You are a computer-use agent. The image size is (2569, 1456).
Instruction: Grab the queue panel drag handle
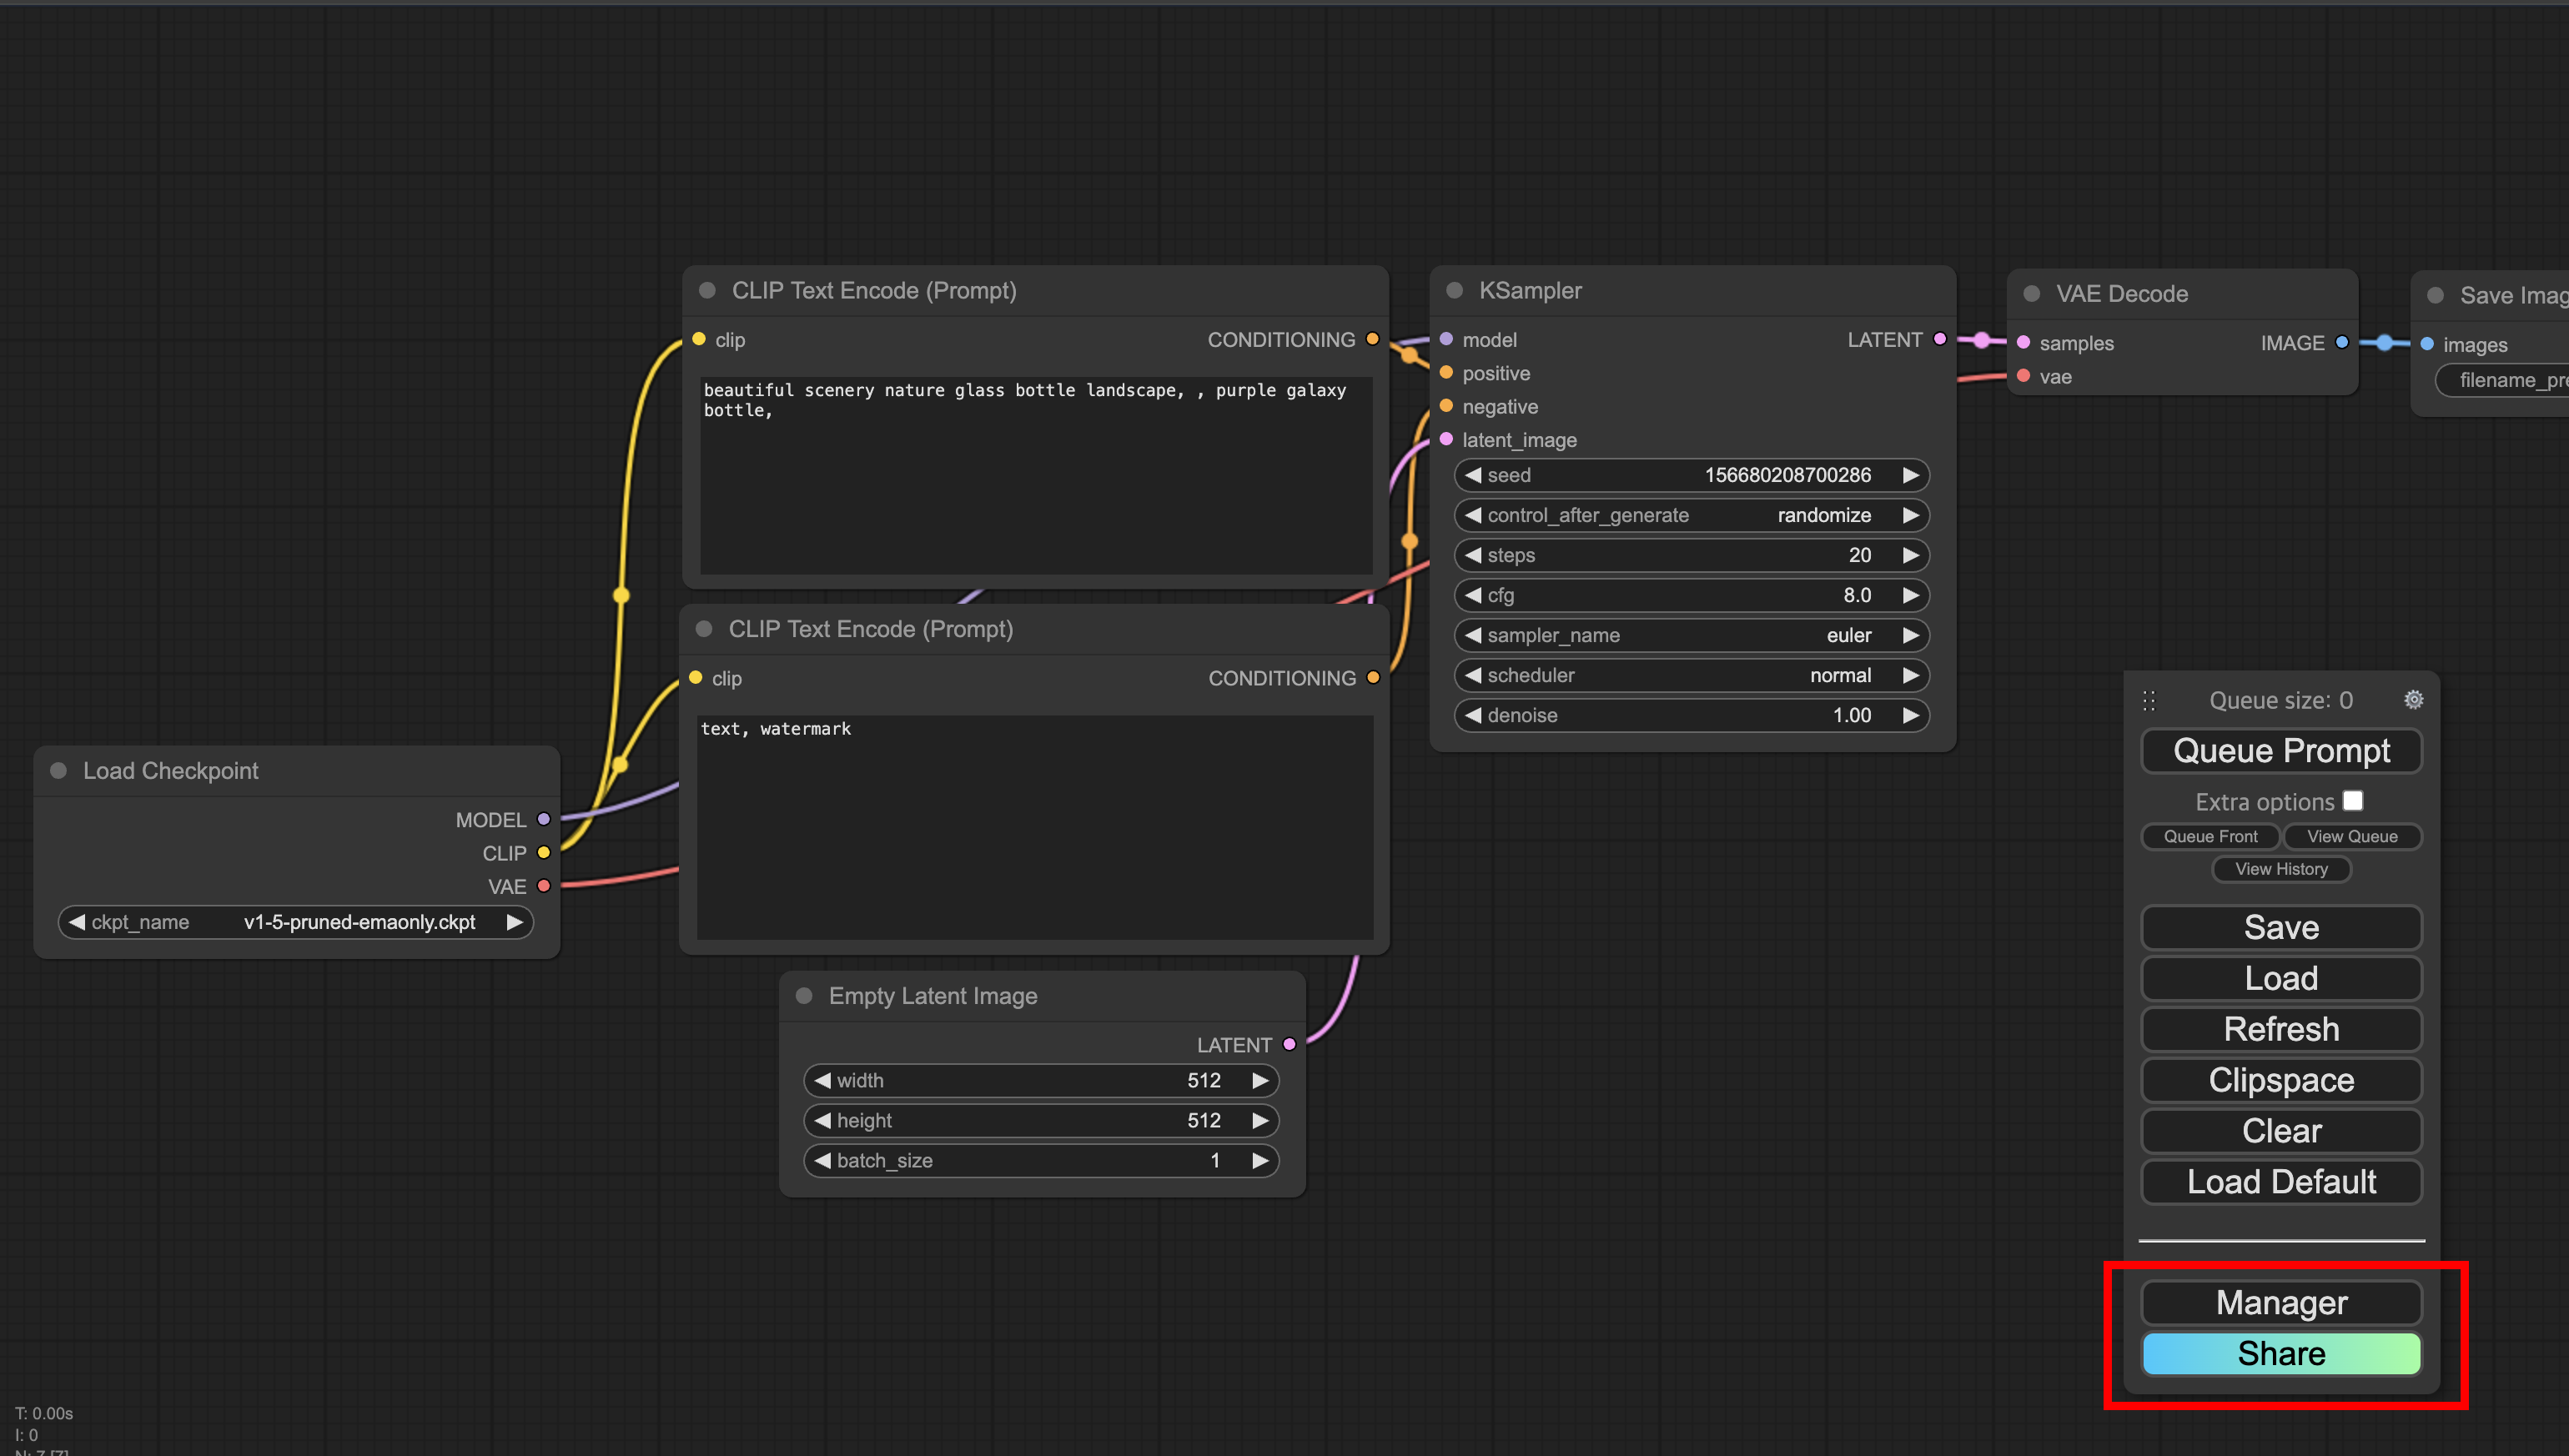(x=2149, y=700)
